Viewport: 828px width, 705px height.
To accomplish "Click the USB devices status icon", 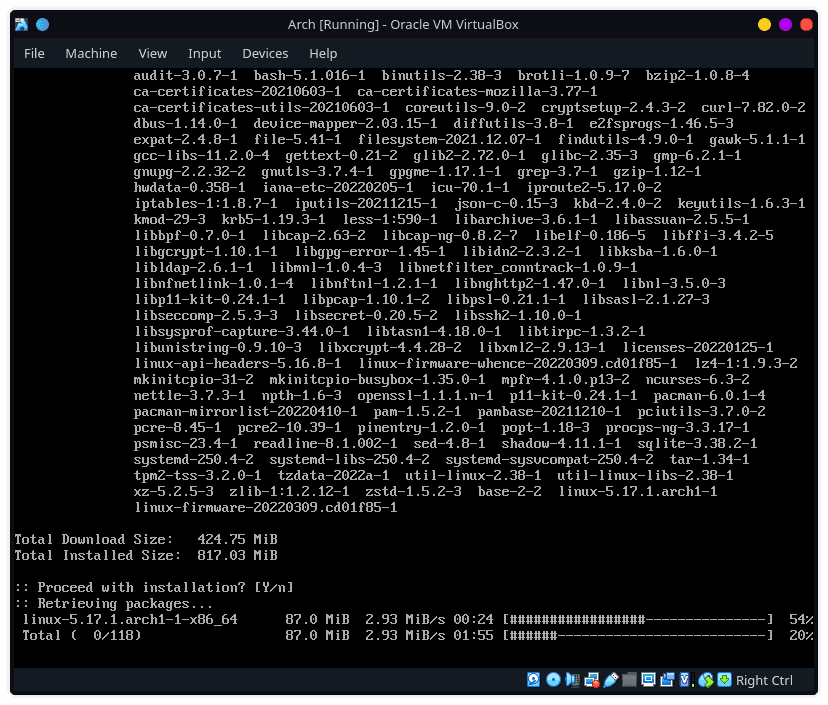I will (x=610, y=680).
